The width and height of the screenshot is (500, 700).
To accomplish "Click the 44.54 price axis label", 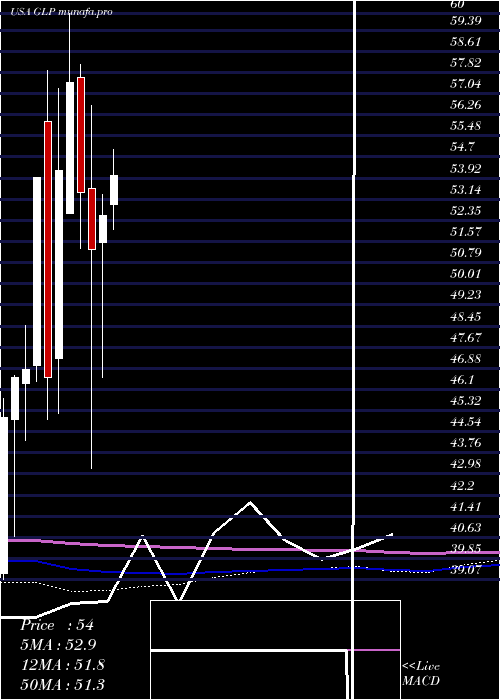I will (x=466, y=421).
